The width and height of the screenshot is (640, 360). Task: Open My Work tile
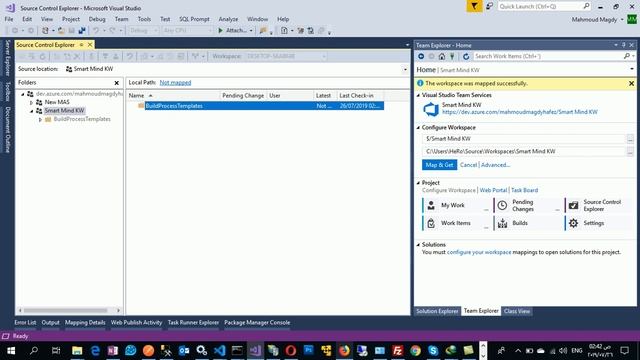click(456, 205)
